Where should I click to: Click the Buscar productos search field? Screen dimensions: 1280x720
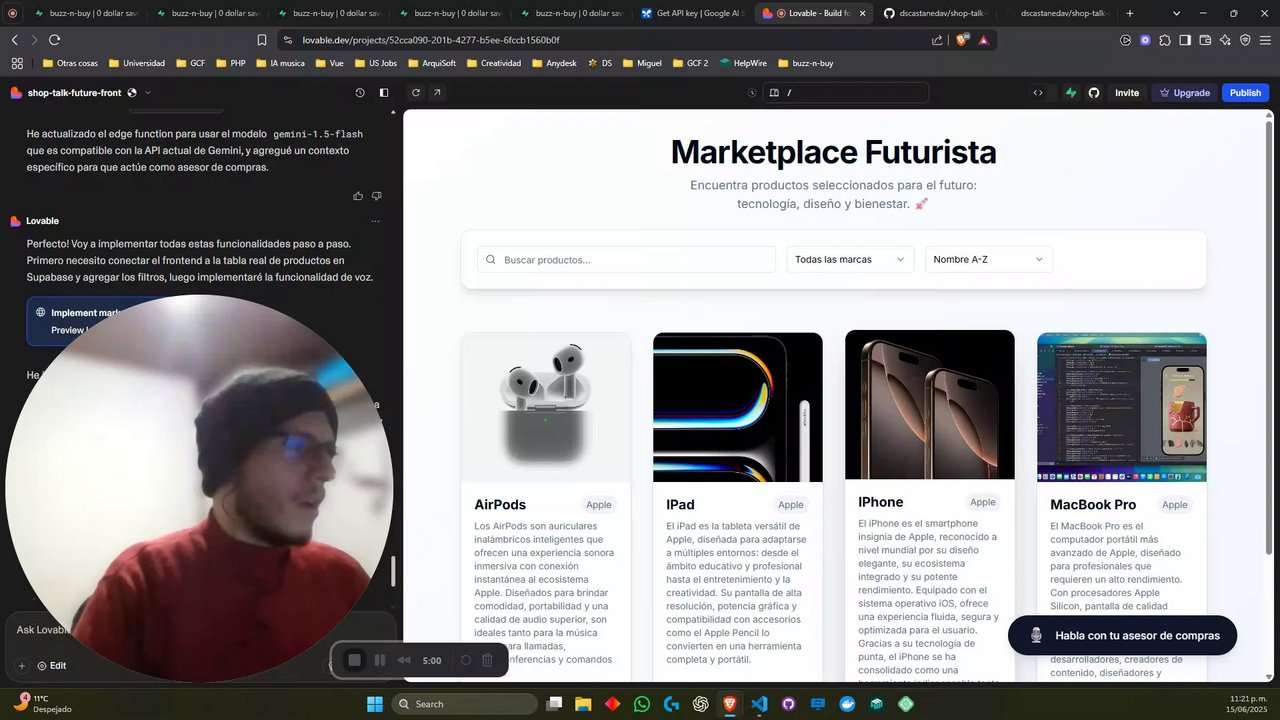(x=626, y=260)
